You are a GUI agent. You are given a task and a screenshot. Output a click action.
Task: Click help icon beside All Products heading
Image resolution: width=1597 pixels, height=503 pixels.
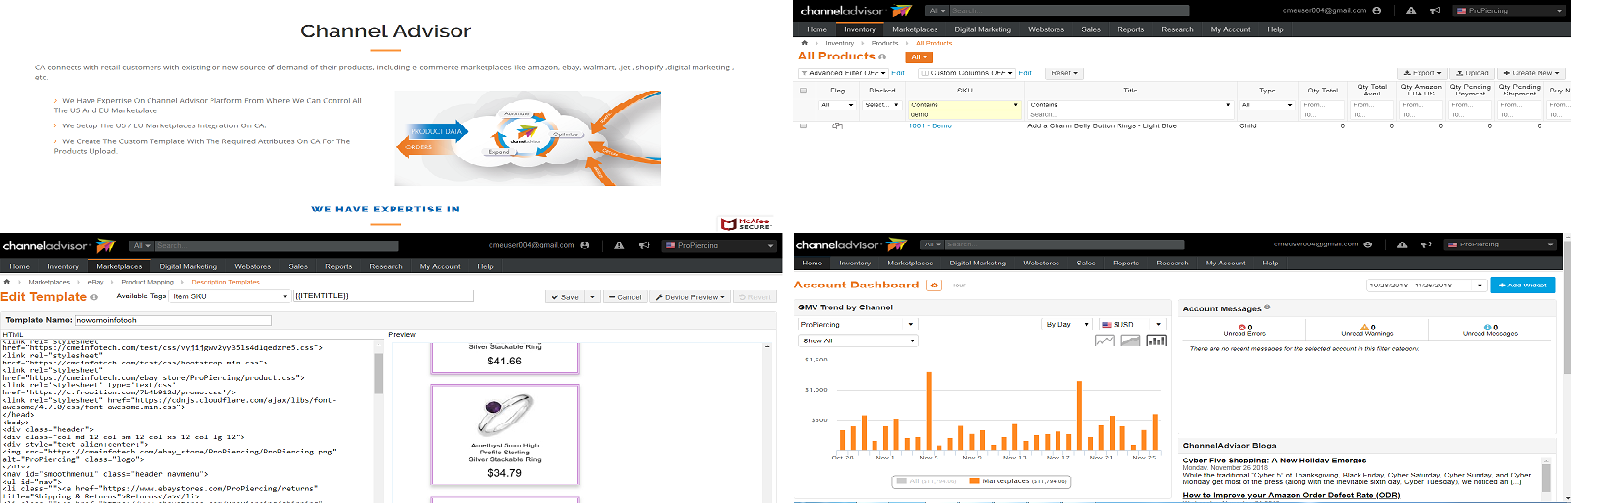click(882, 57)
